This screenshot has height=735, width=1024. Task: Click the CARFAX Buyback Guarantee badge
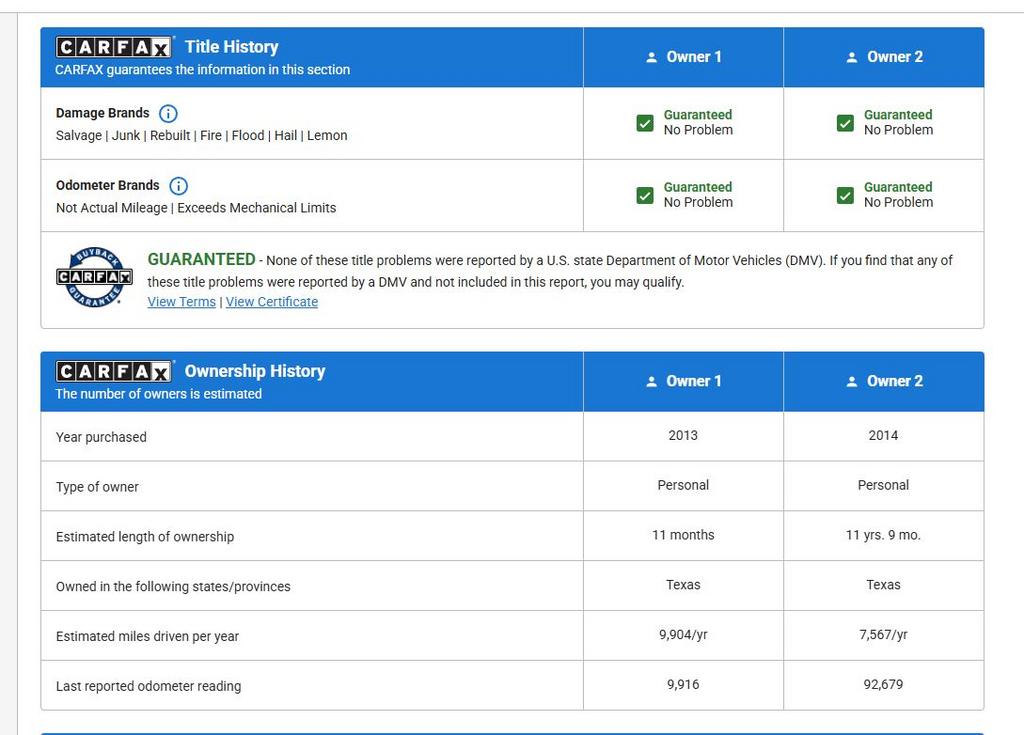click(95, 277)
